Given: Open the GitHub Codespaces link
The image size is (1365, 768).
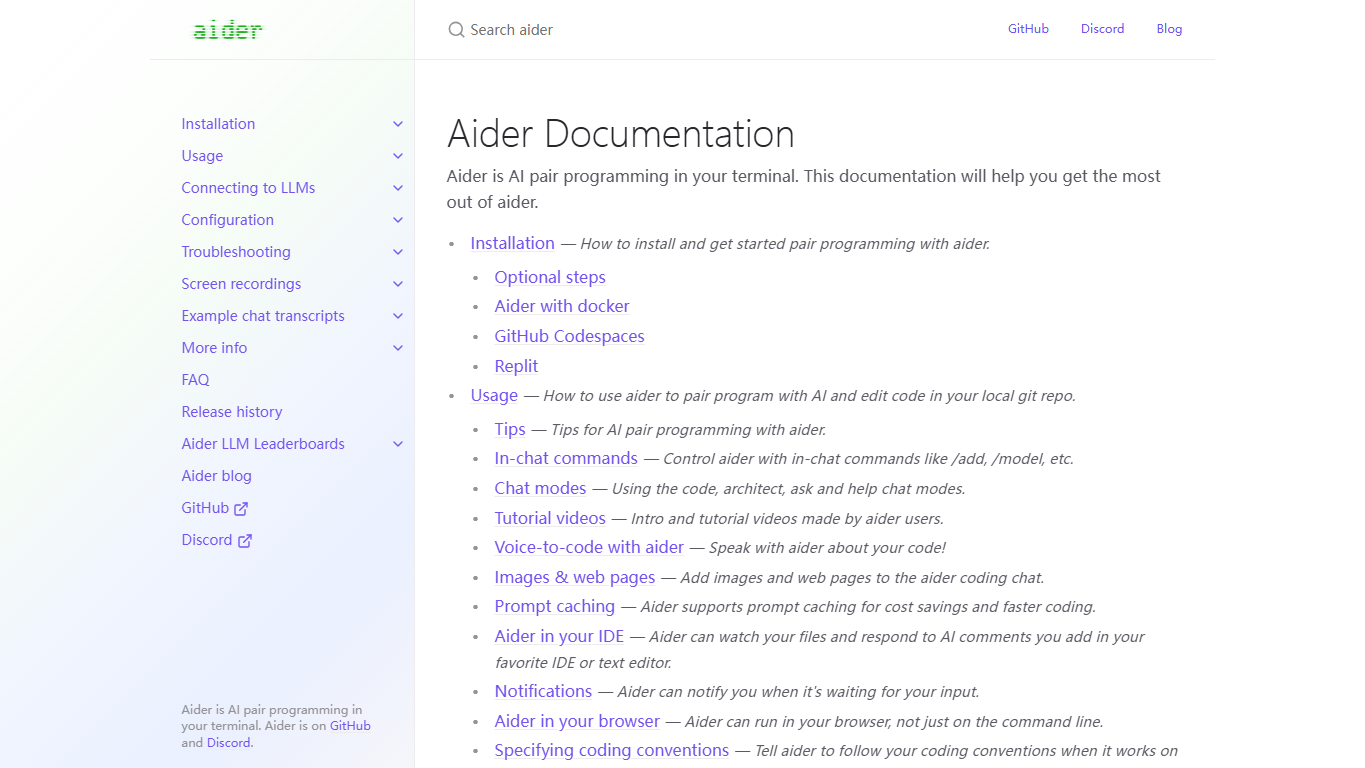Looking at the screenshot, I should click(x=569, y=336).
